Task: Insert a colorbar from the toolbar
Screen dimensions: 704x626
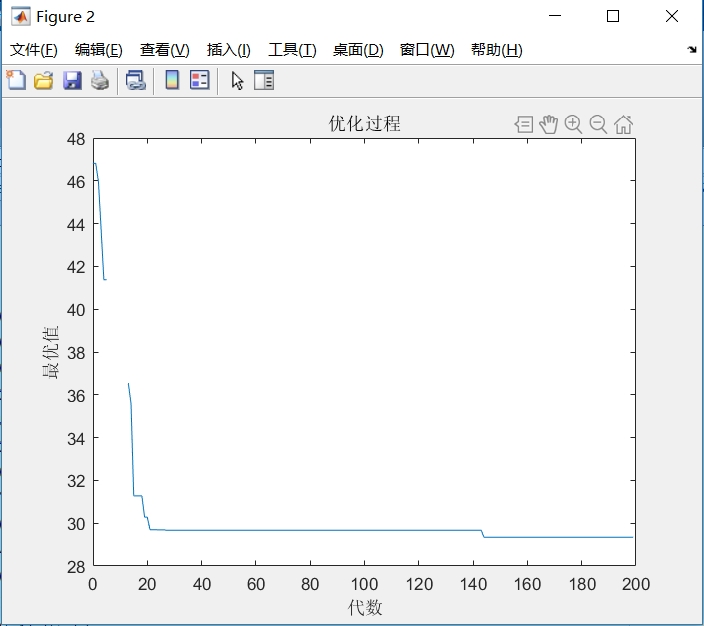Action: pyautogui.click(x=172, y=80)
